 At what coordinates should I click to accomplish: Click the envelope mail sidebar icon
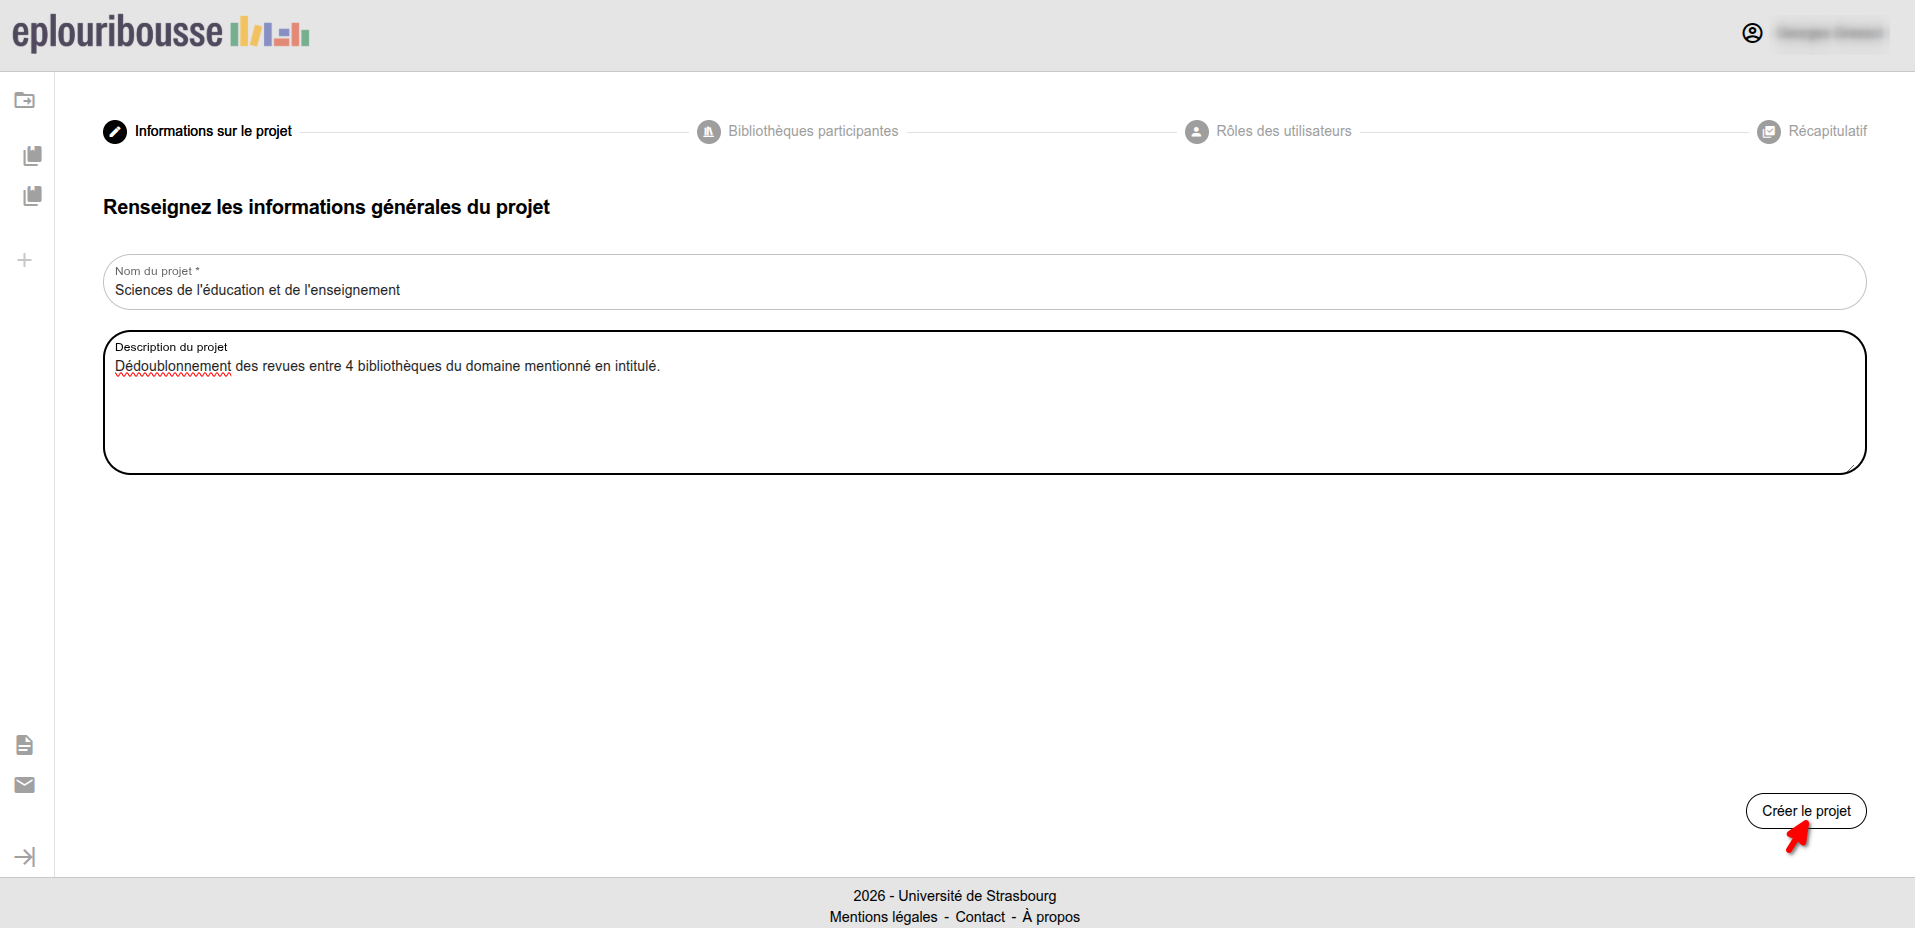pos(25,785)
